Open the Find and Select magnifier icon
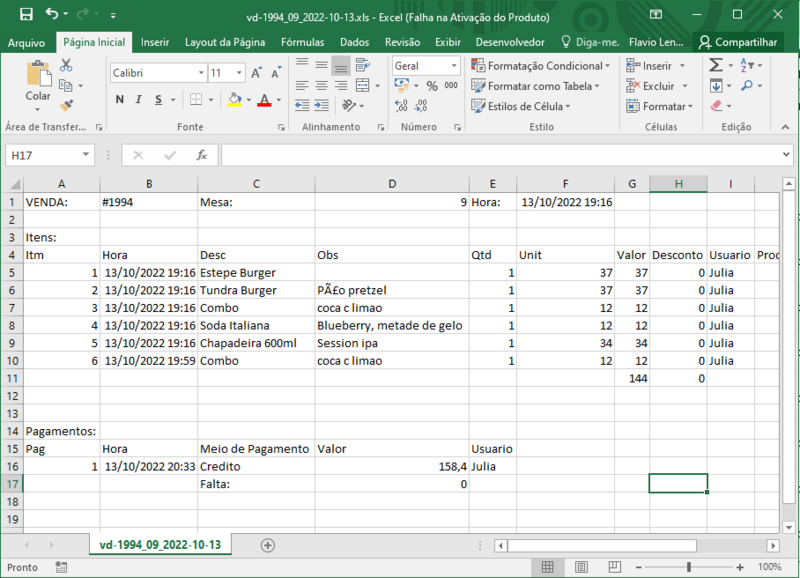 [747, 86]
